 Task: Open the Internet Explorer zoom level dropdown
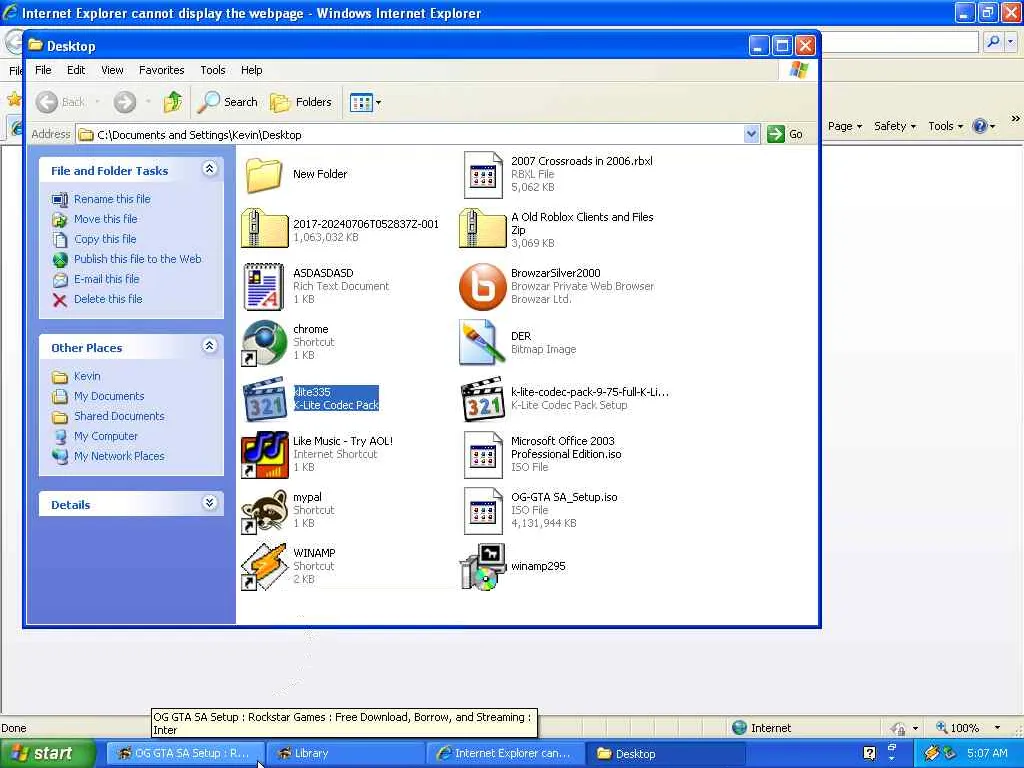pos(997,728)
